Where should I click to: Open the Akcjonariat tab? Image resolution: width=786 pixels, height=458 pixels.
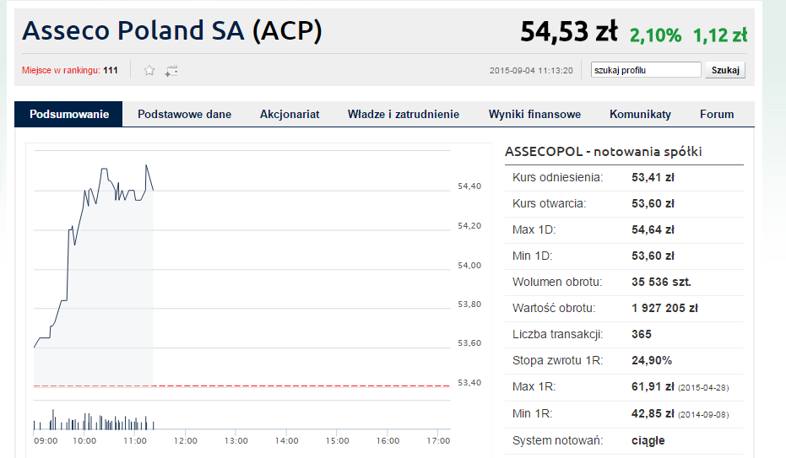[x=289, y=114]
